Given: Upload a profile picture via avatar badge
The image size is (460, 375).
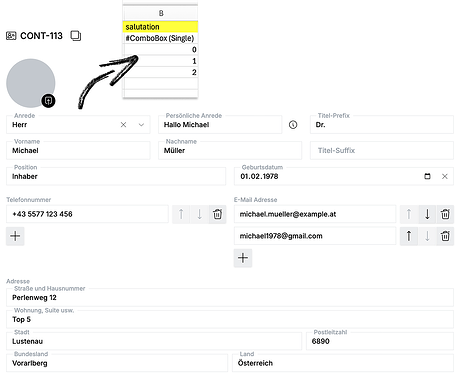Looking at the screenshot, I should [48, 101].
